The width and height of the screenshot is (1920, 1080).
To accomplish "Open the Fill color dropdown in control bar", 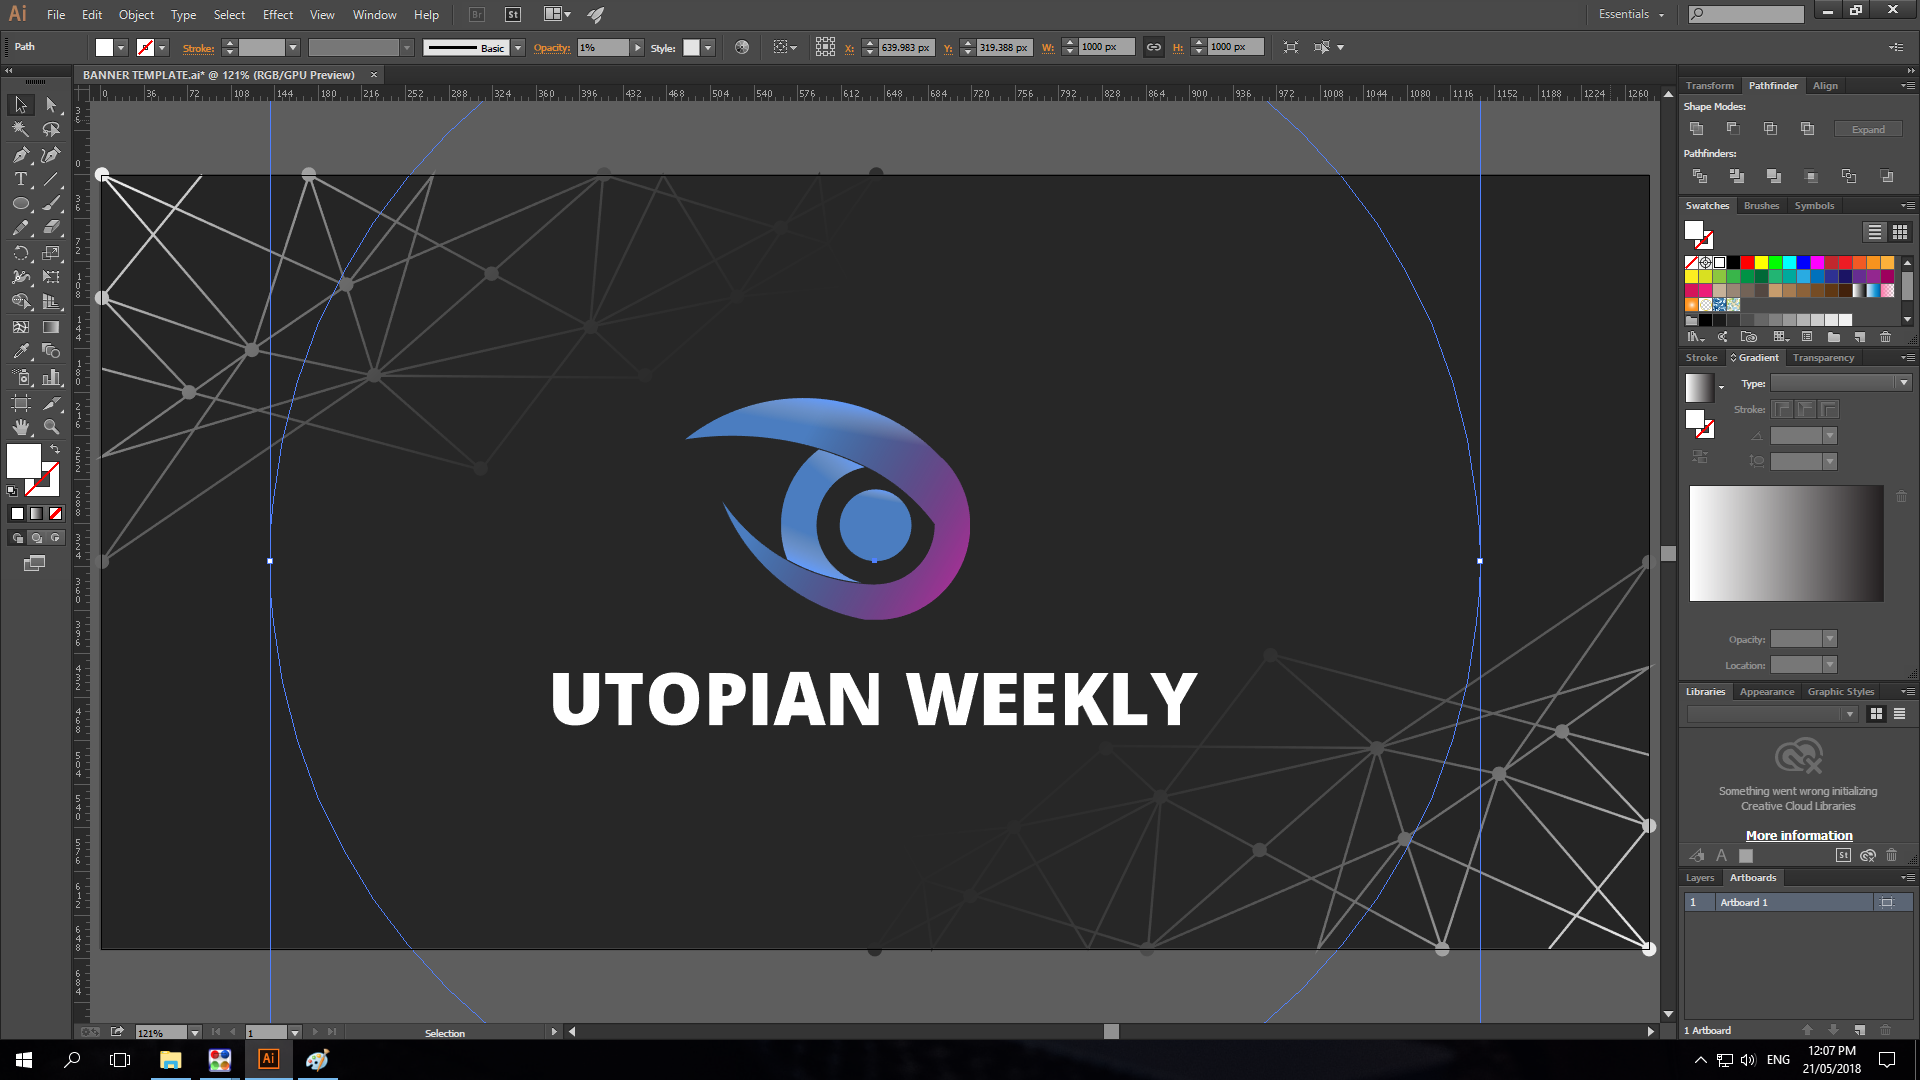I will [121, 48].
